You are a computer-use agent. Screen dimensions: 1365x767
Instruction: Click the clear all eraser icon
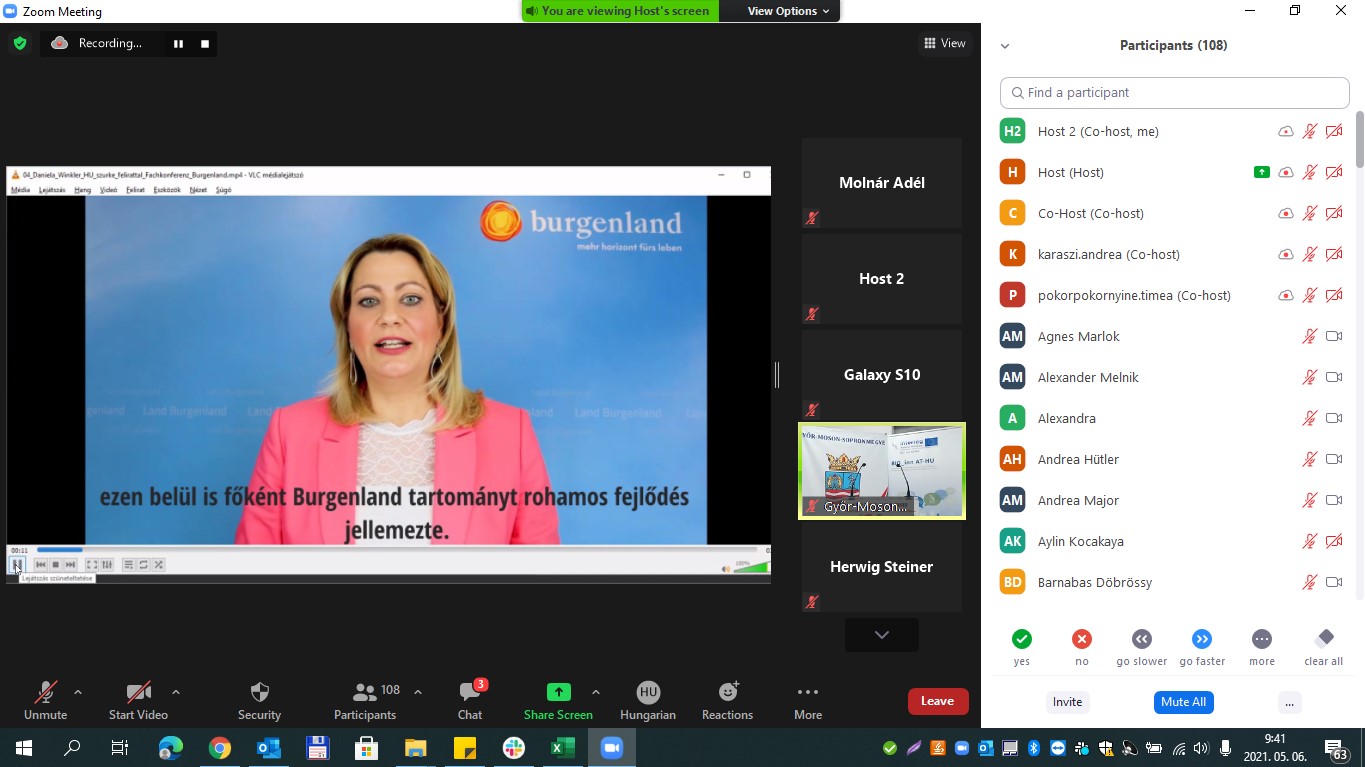click(x=1324, y=638)
